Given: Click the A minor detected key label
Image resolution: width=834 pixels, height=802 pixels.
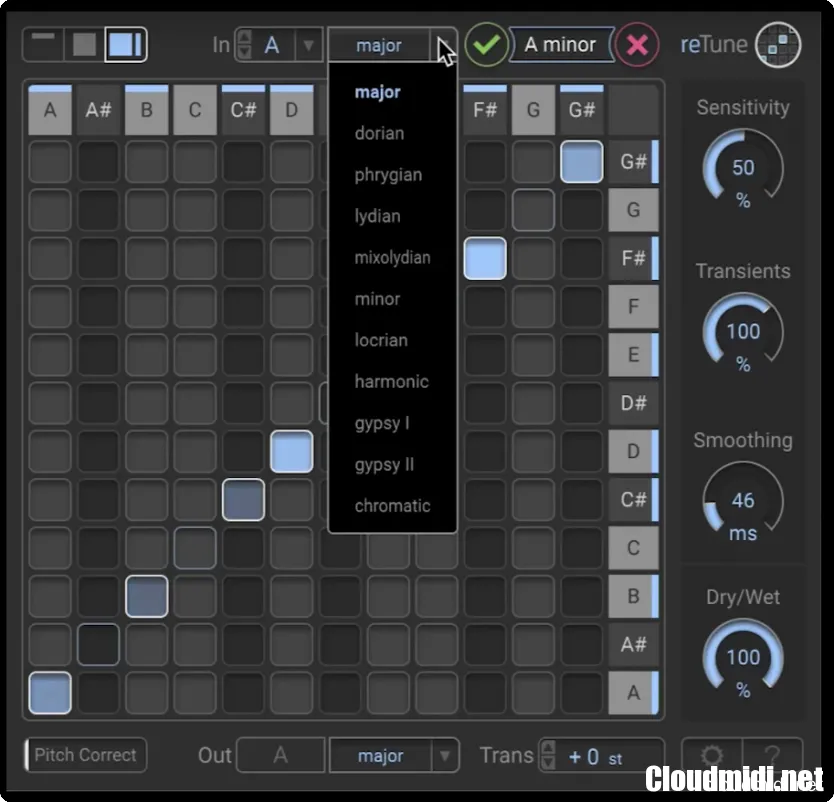Looking at the screenshot, I should pyautogui.click(x=560, y=45).
